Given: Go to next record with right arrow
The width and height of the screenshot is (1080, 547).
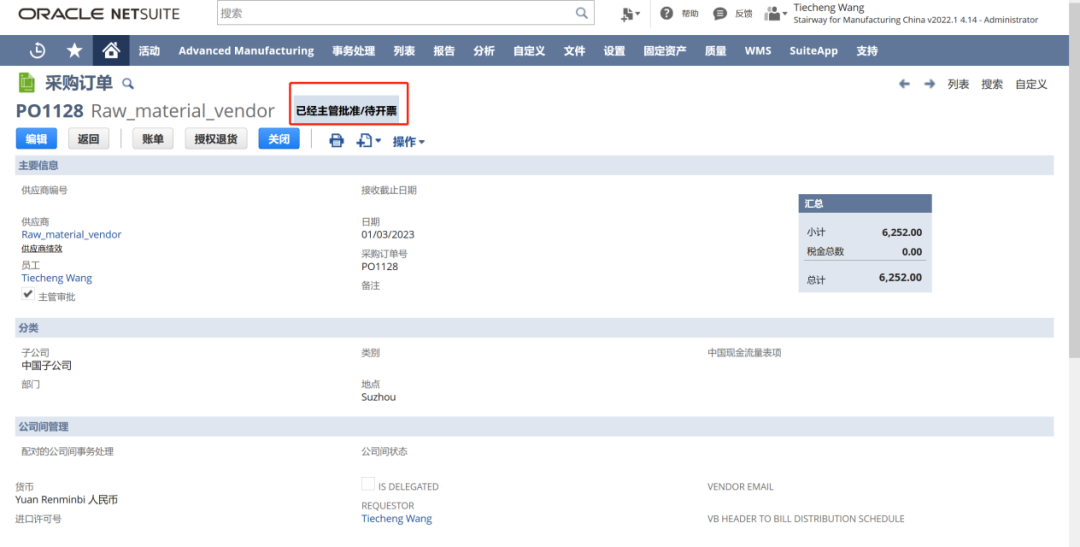Looking at the screenshot, I should pos(929,84).
